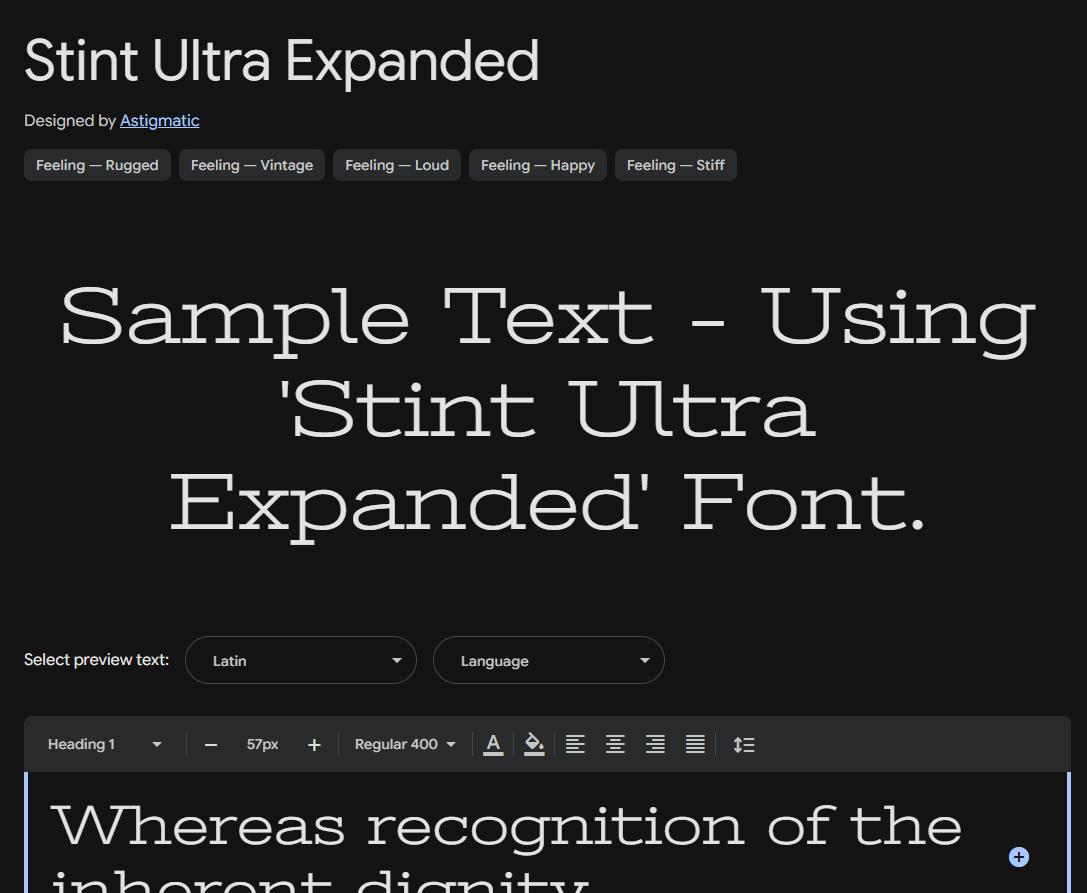1087x893 pixels.
Task: Align text right
Action: coord(655,745)
